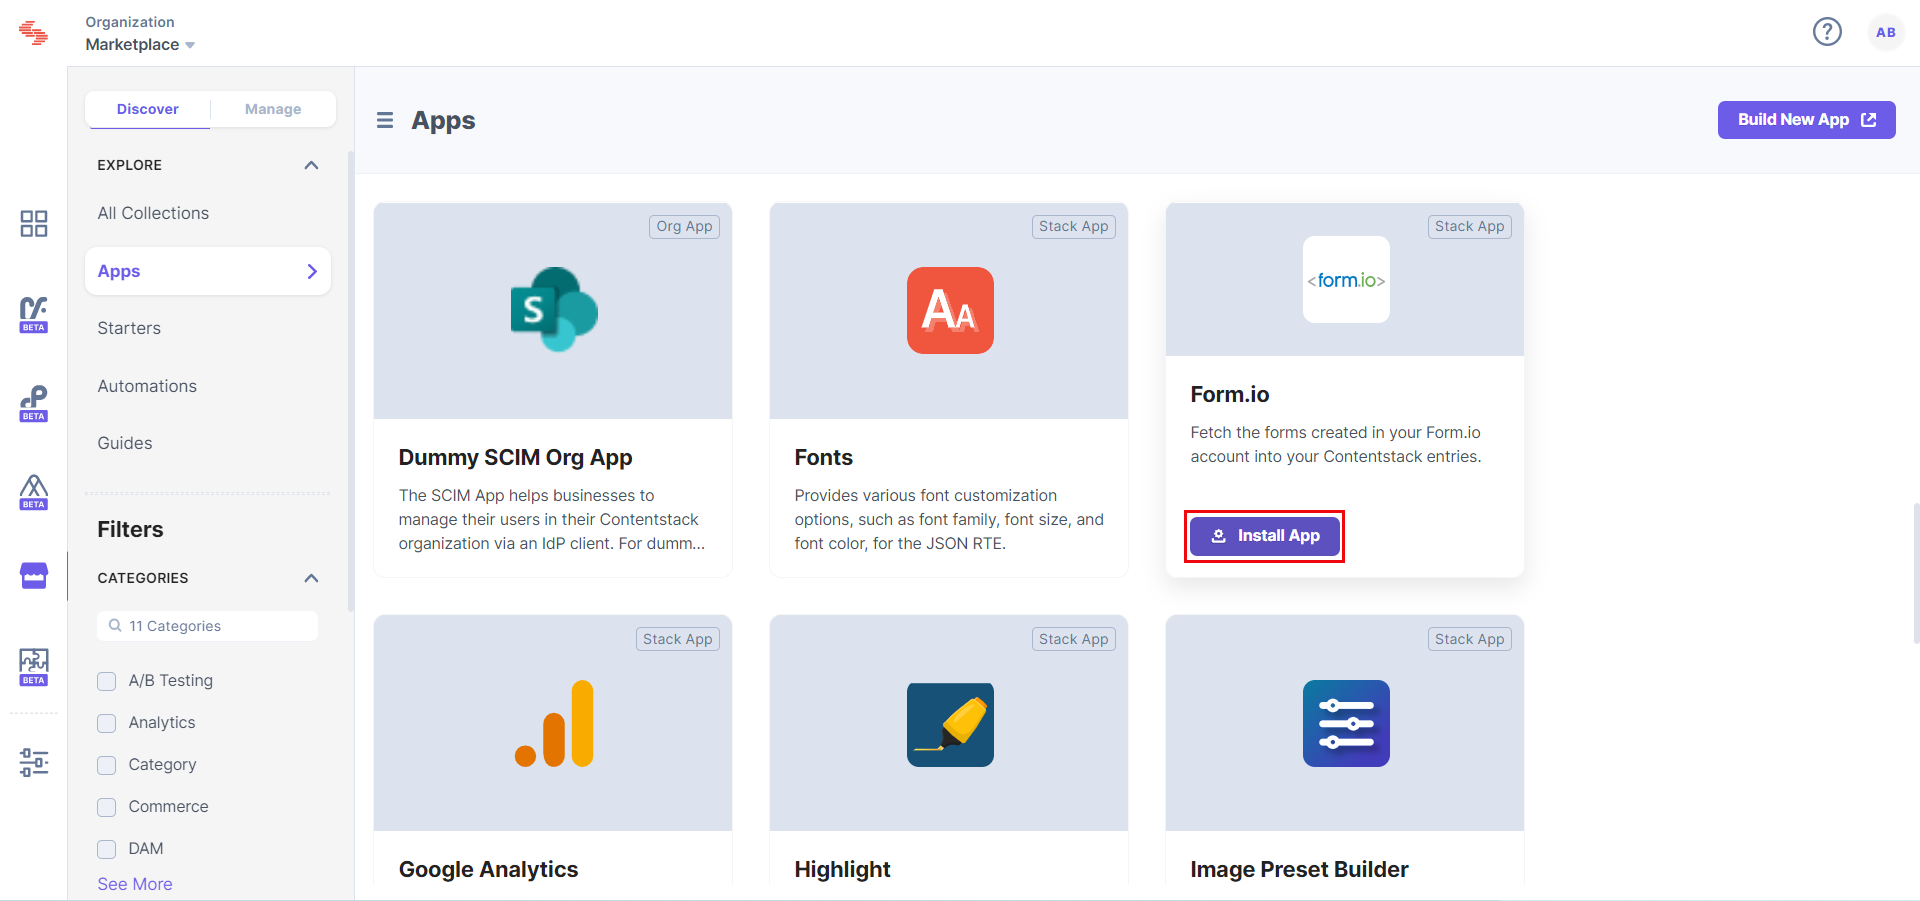This screenshot has width=1920, height=901.
Task: Click the Dummy SCIM Org App description text
Action: (x=552, y=519)
